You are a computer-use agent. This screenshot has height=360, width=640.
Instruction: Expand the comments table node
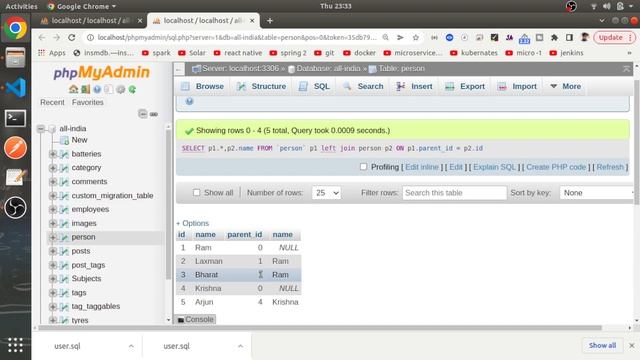pyautogui.click(x=53, y=182)
